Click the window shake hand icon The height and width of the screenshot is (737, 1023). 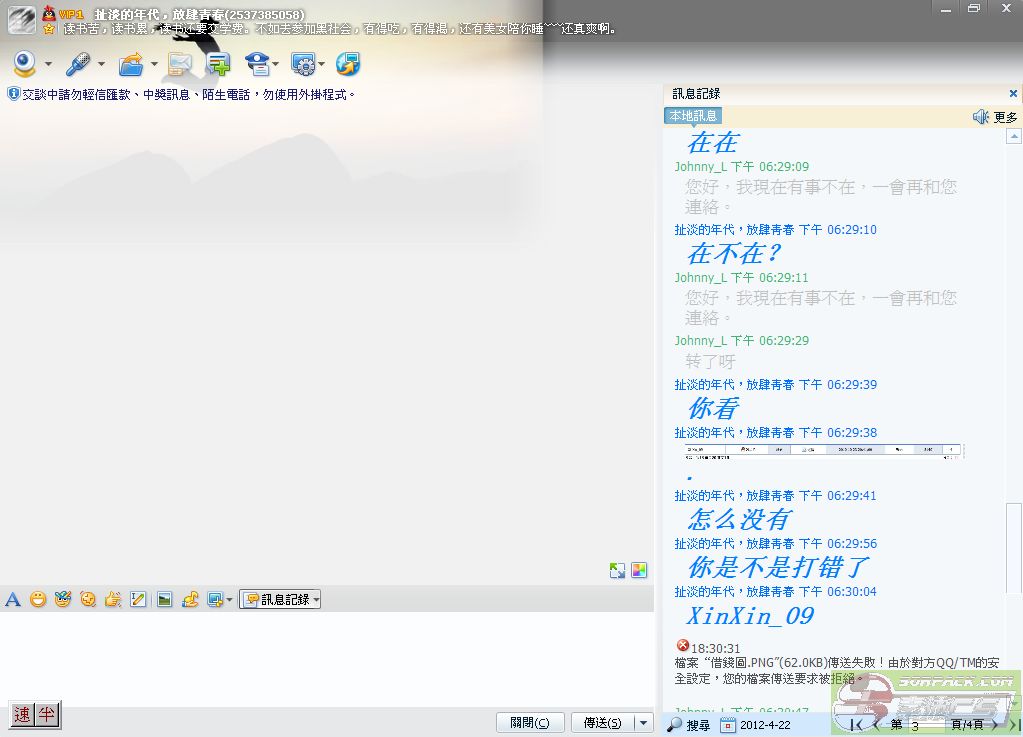(x=113, y=600)
